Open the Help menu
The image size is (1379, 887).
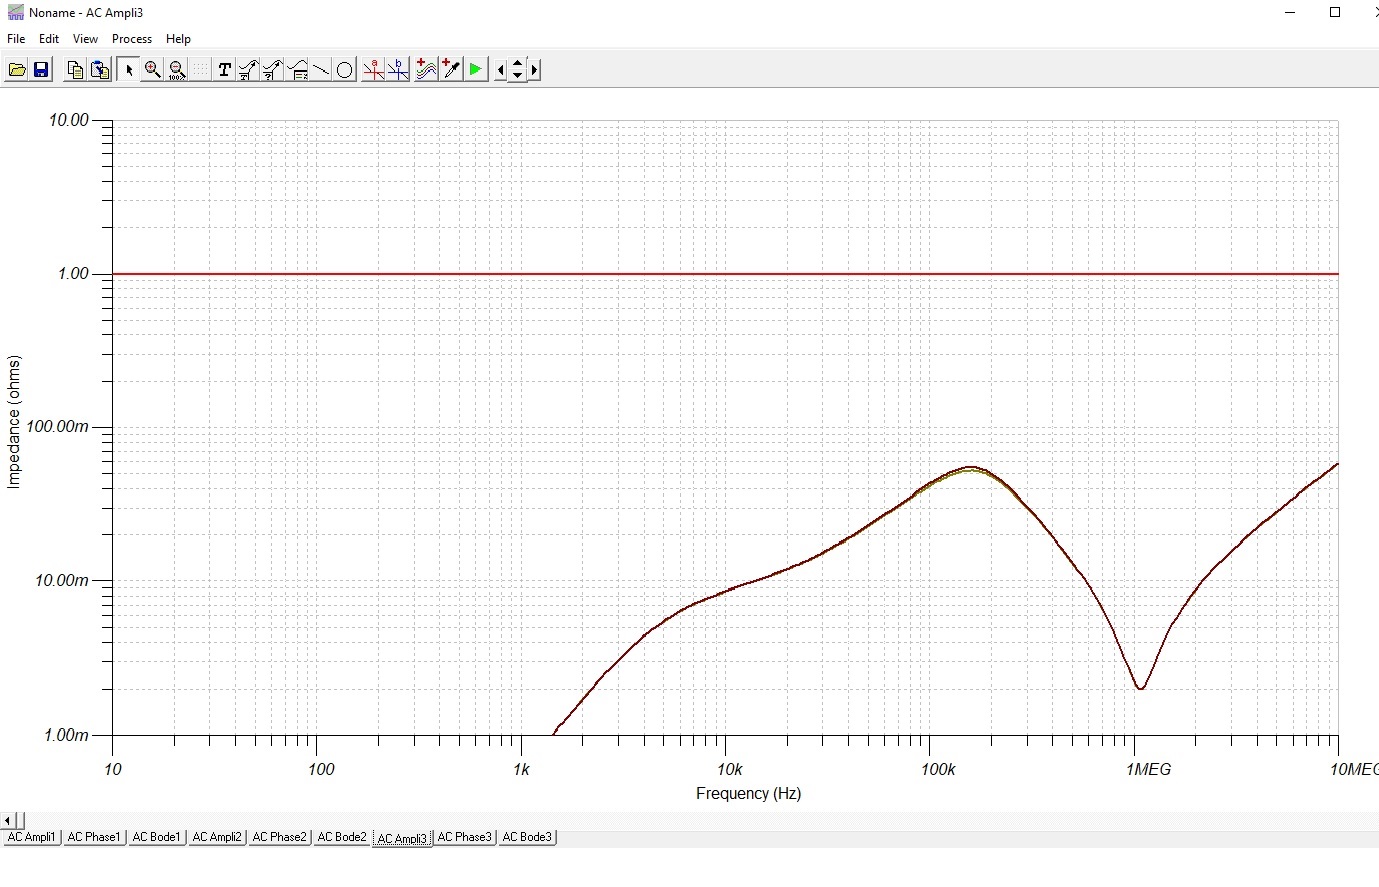(178, 39)
